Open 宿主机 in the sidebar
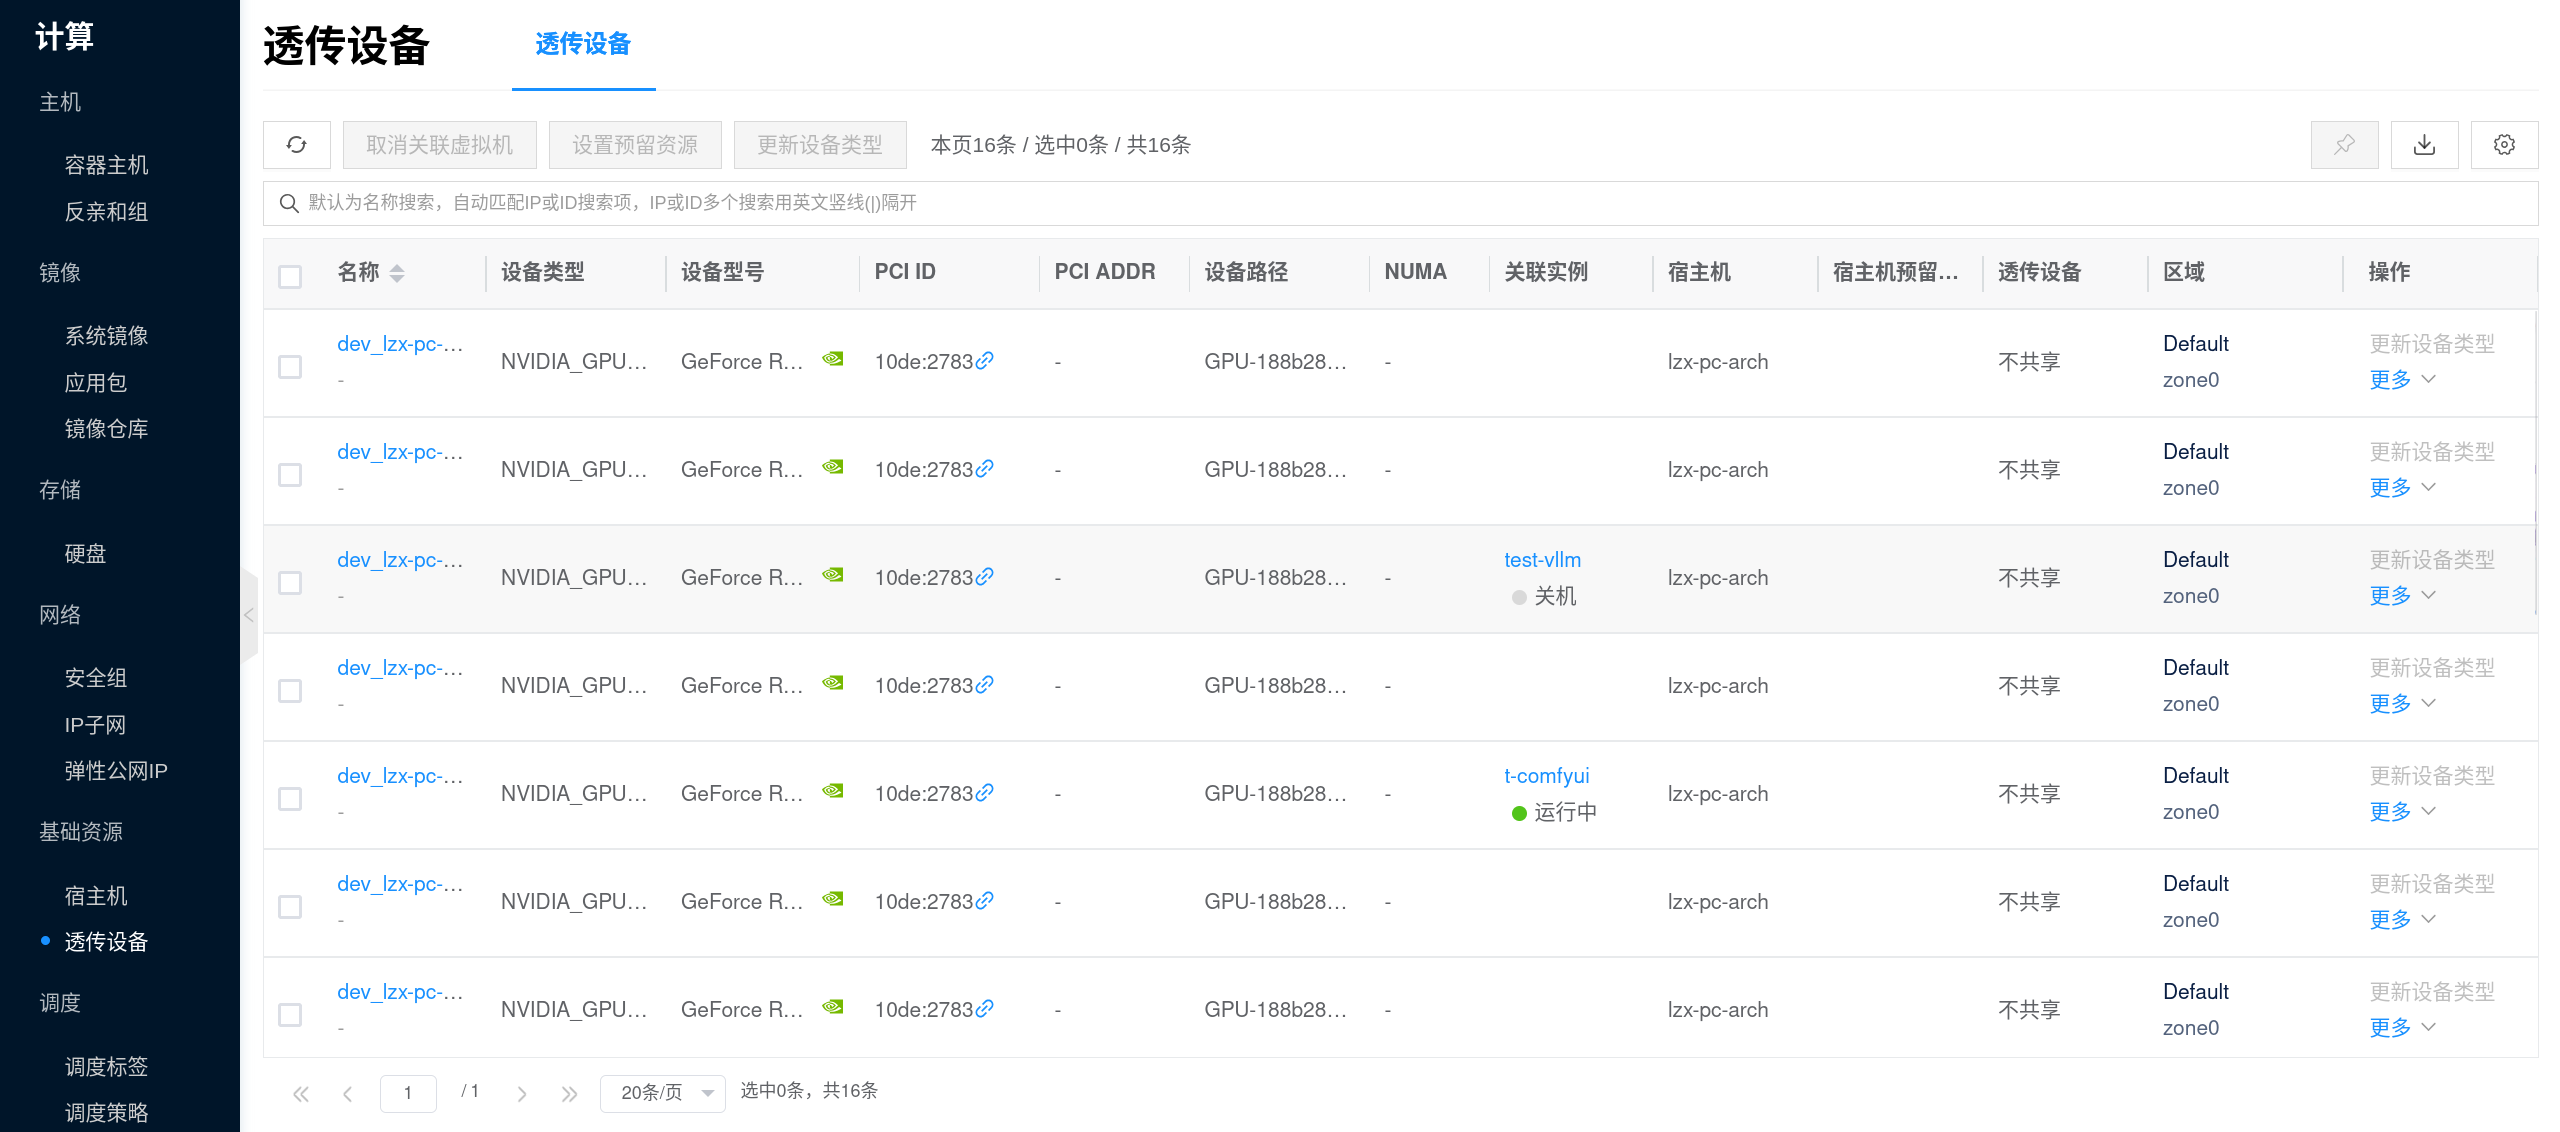This screenshot has width=2560, height=1132. click(x=96, y=896)
